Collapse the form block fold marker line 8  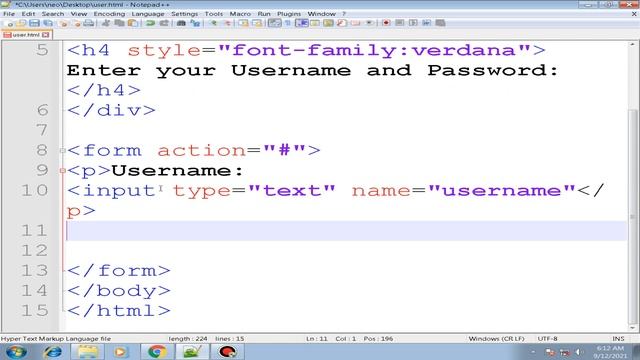point(62,151)
